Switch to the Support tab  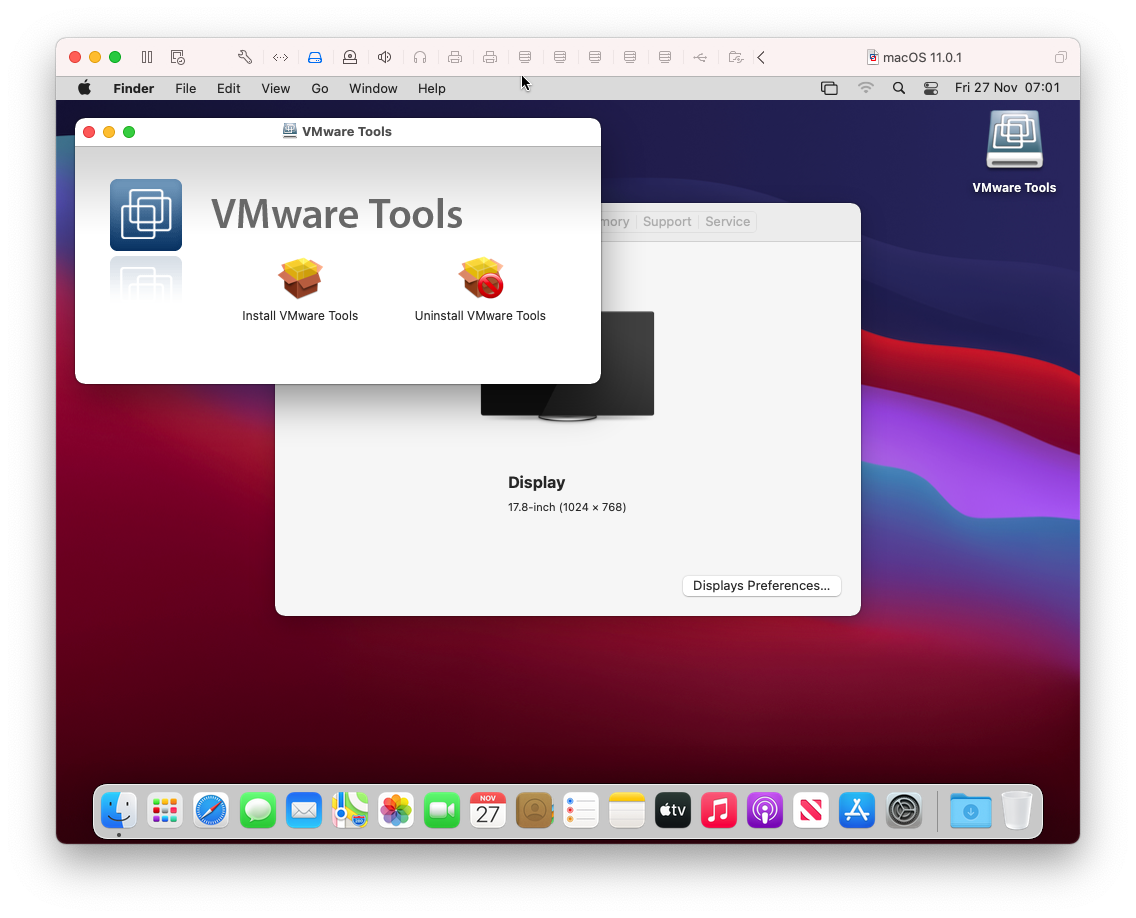tap(666, 221)
